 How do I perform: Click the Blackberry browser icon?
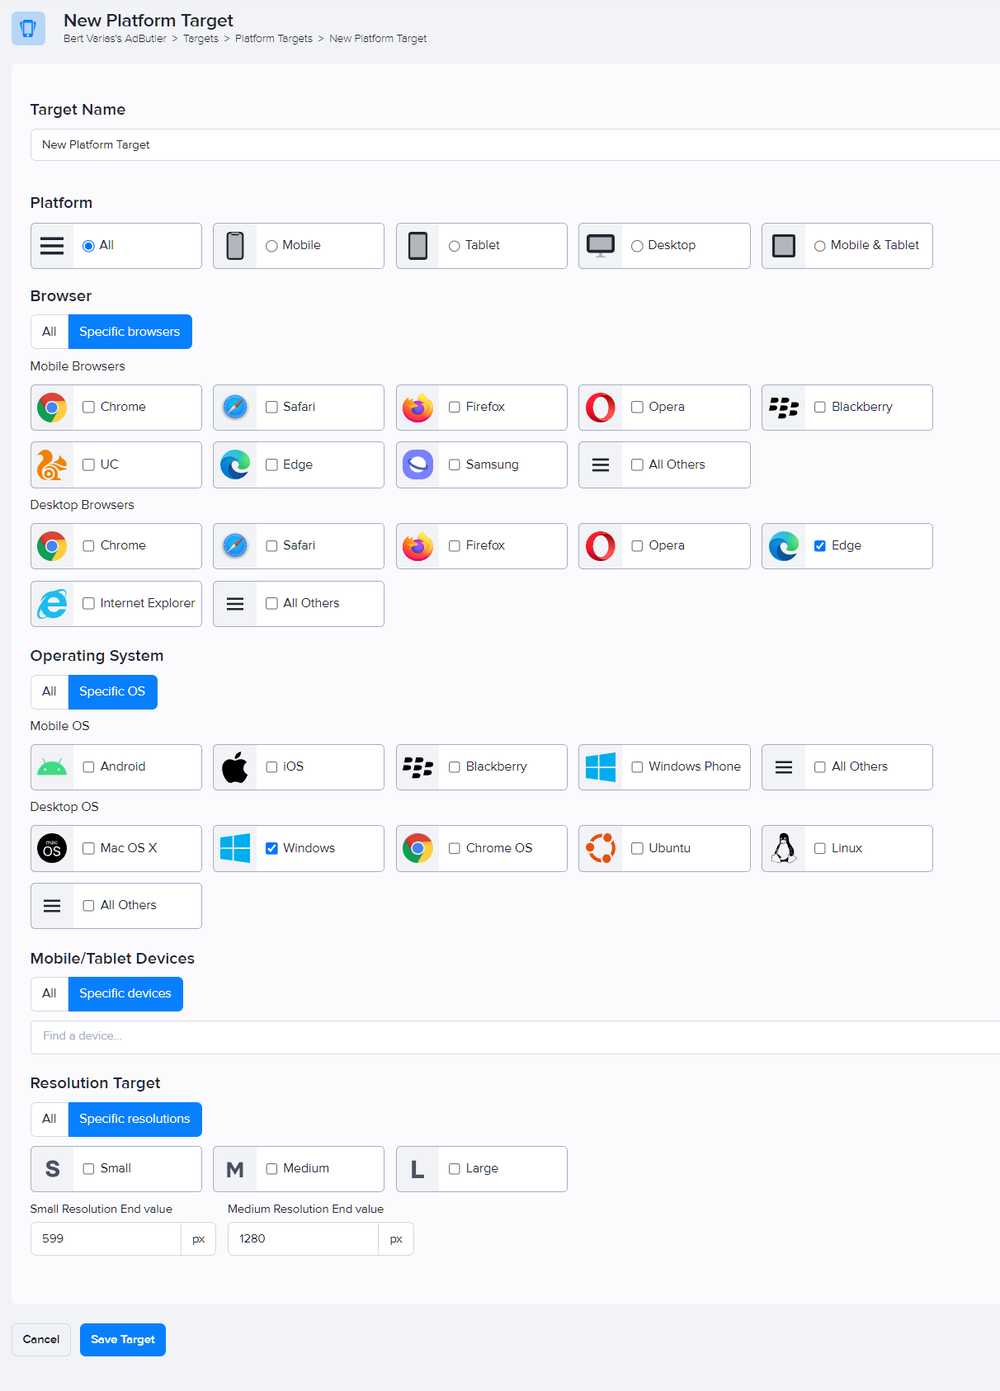click(x=784, y=408)
